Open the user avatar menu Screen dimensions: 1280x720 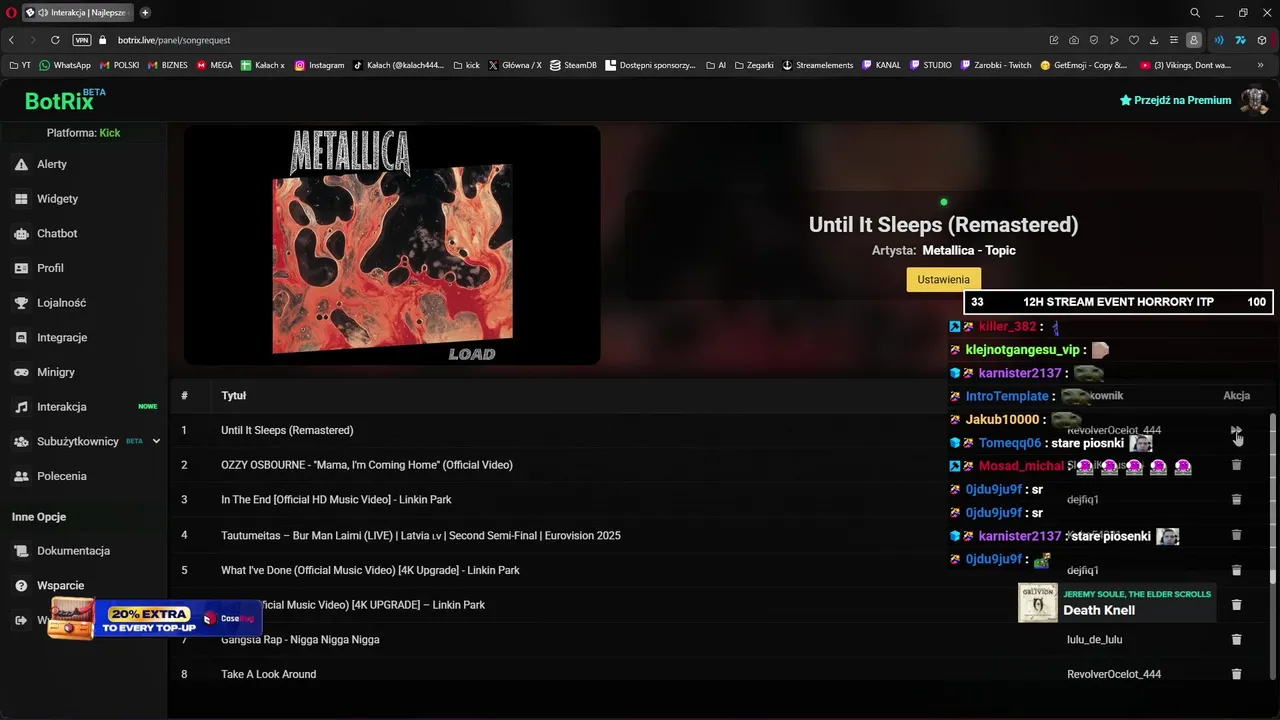pyautogui.click(x=1254, y=100)
